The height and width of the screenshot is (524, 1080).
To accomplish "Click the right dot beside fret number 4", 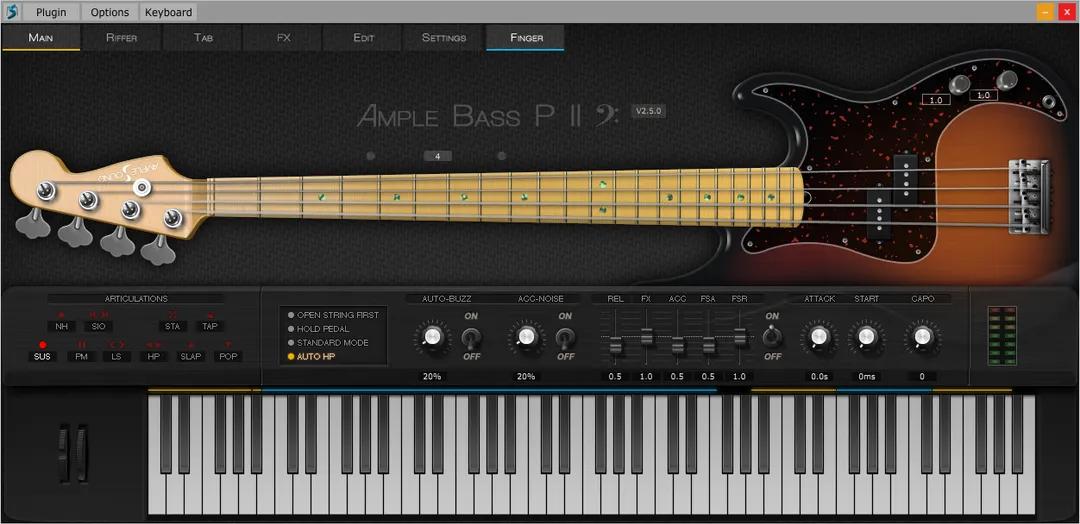I will 501,156.
